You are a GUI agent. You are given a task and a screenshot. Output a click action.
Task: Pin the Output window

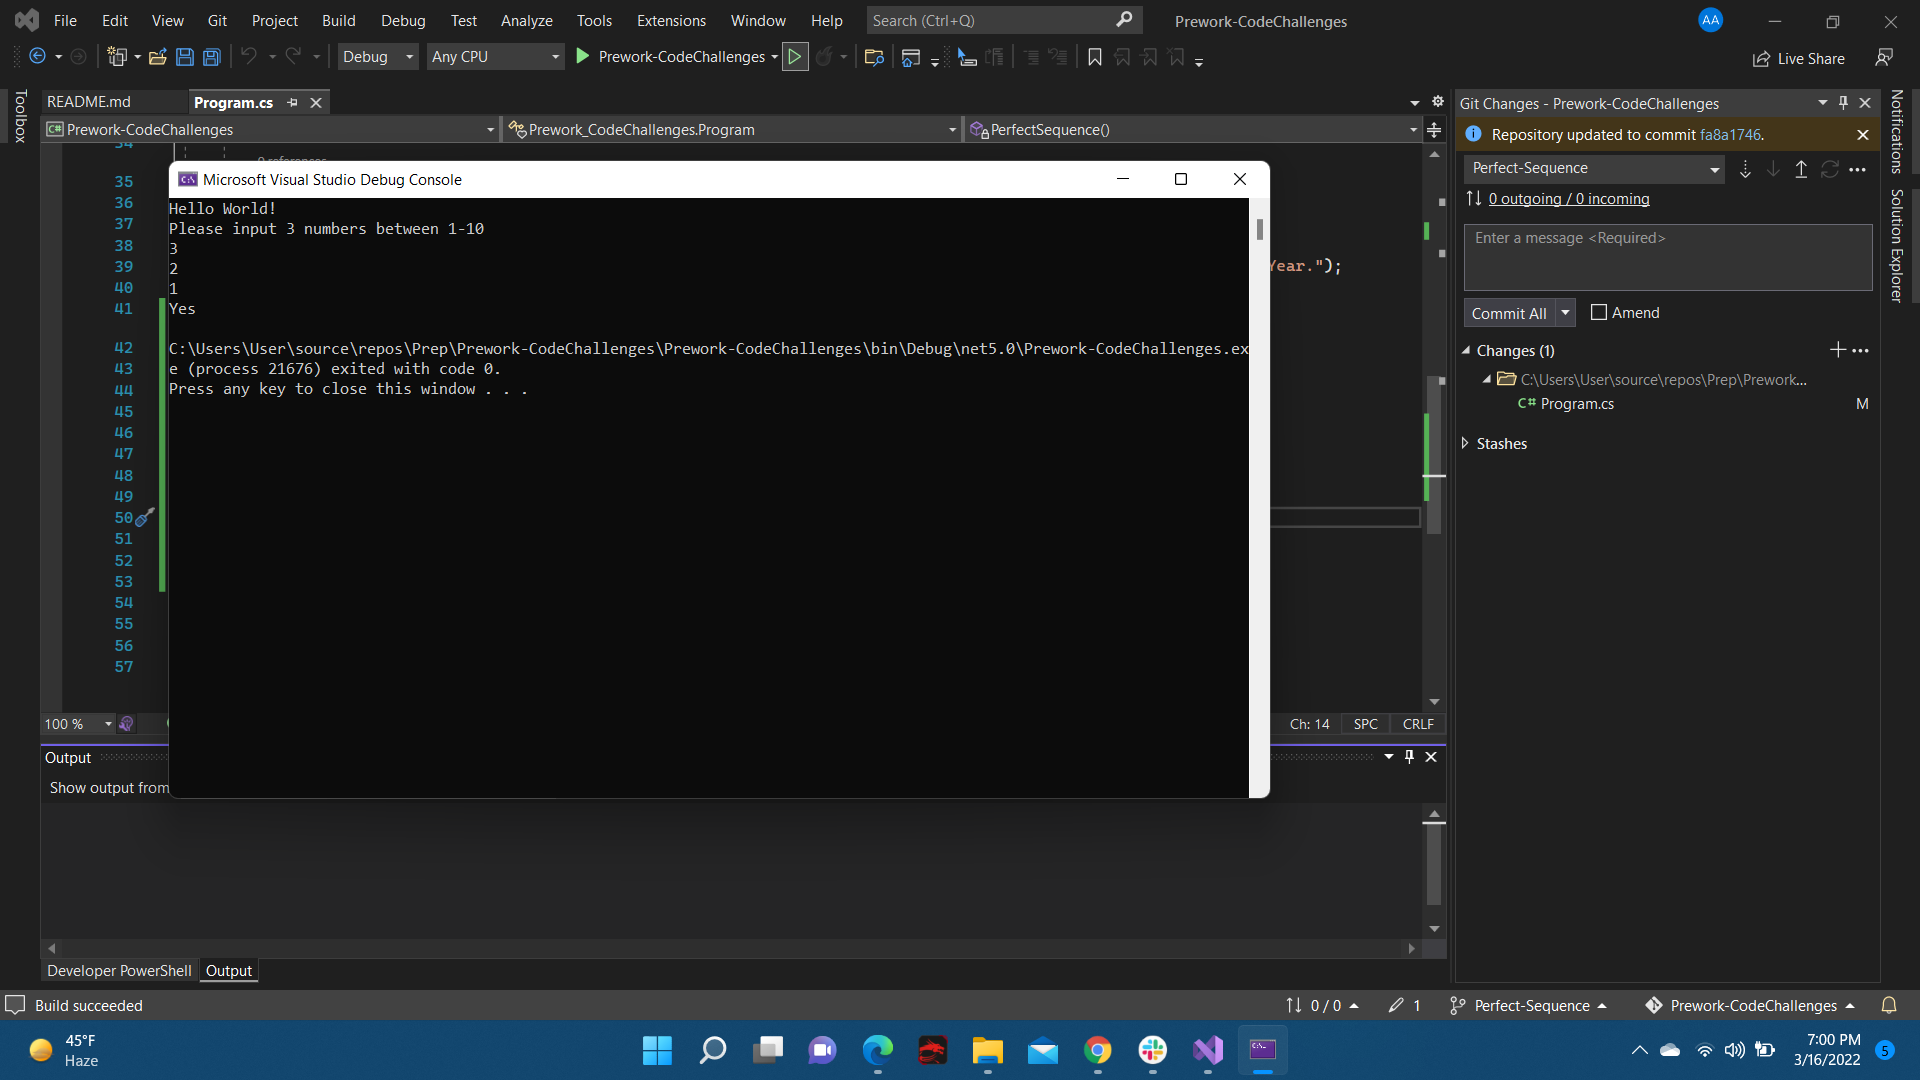coord(1409,757)
